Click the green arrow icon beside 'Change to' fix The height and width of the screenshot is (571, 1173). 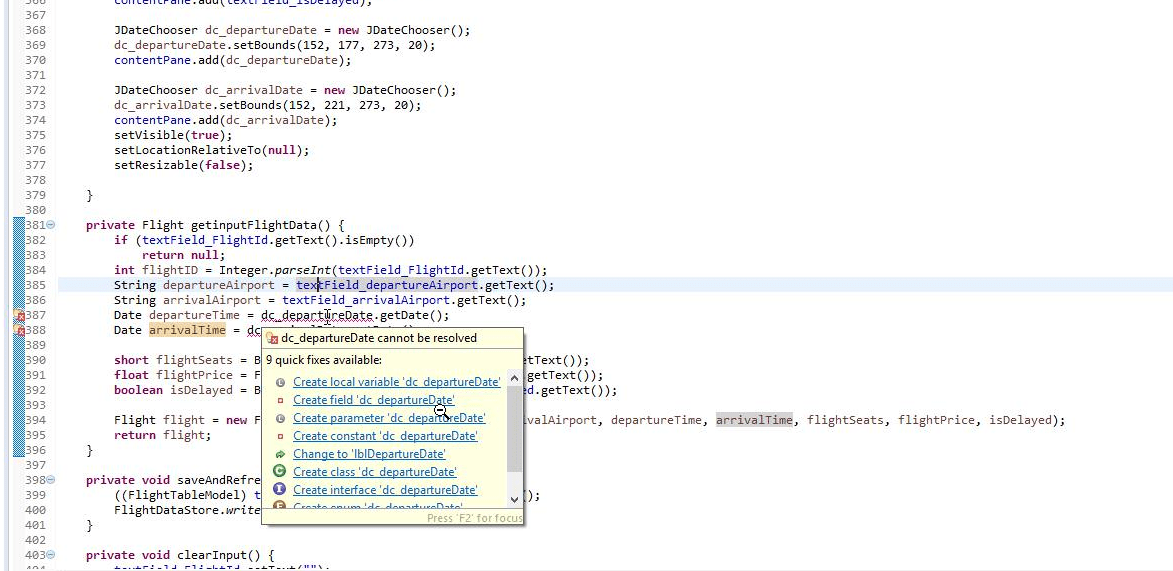(281, 454)
